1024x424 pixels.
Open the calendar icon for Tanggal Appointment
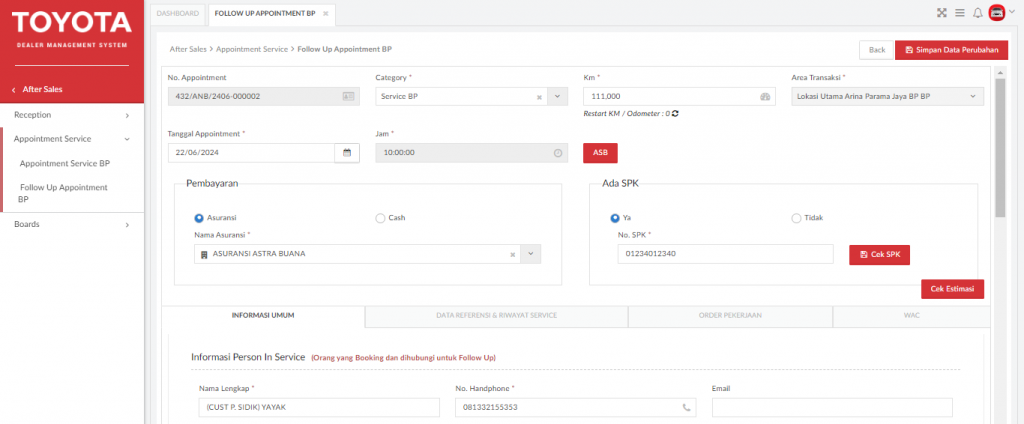point(347,153)
